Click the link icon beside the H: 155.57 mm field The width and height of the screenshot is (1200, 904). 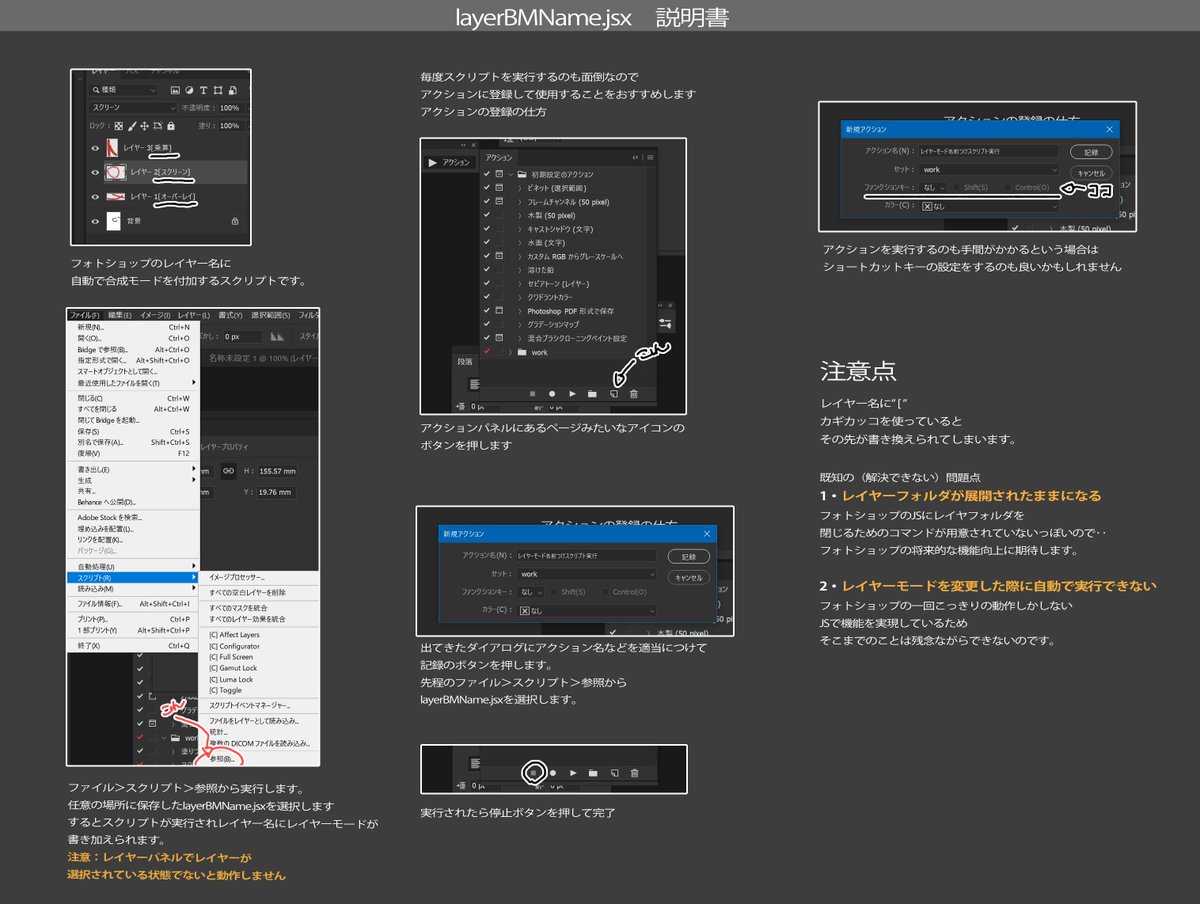(229, 469)
